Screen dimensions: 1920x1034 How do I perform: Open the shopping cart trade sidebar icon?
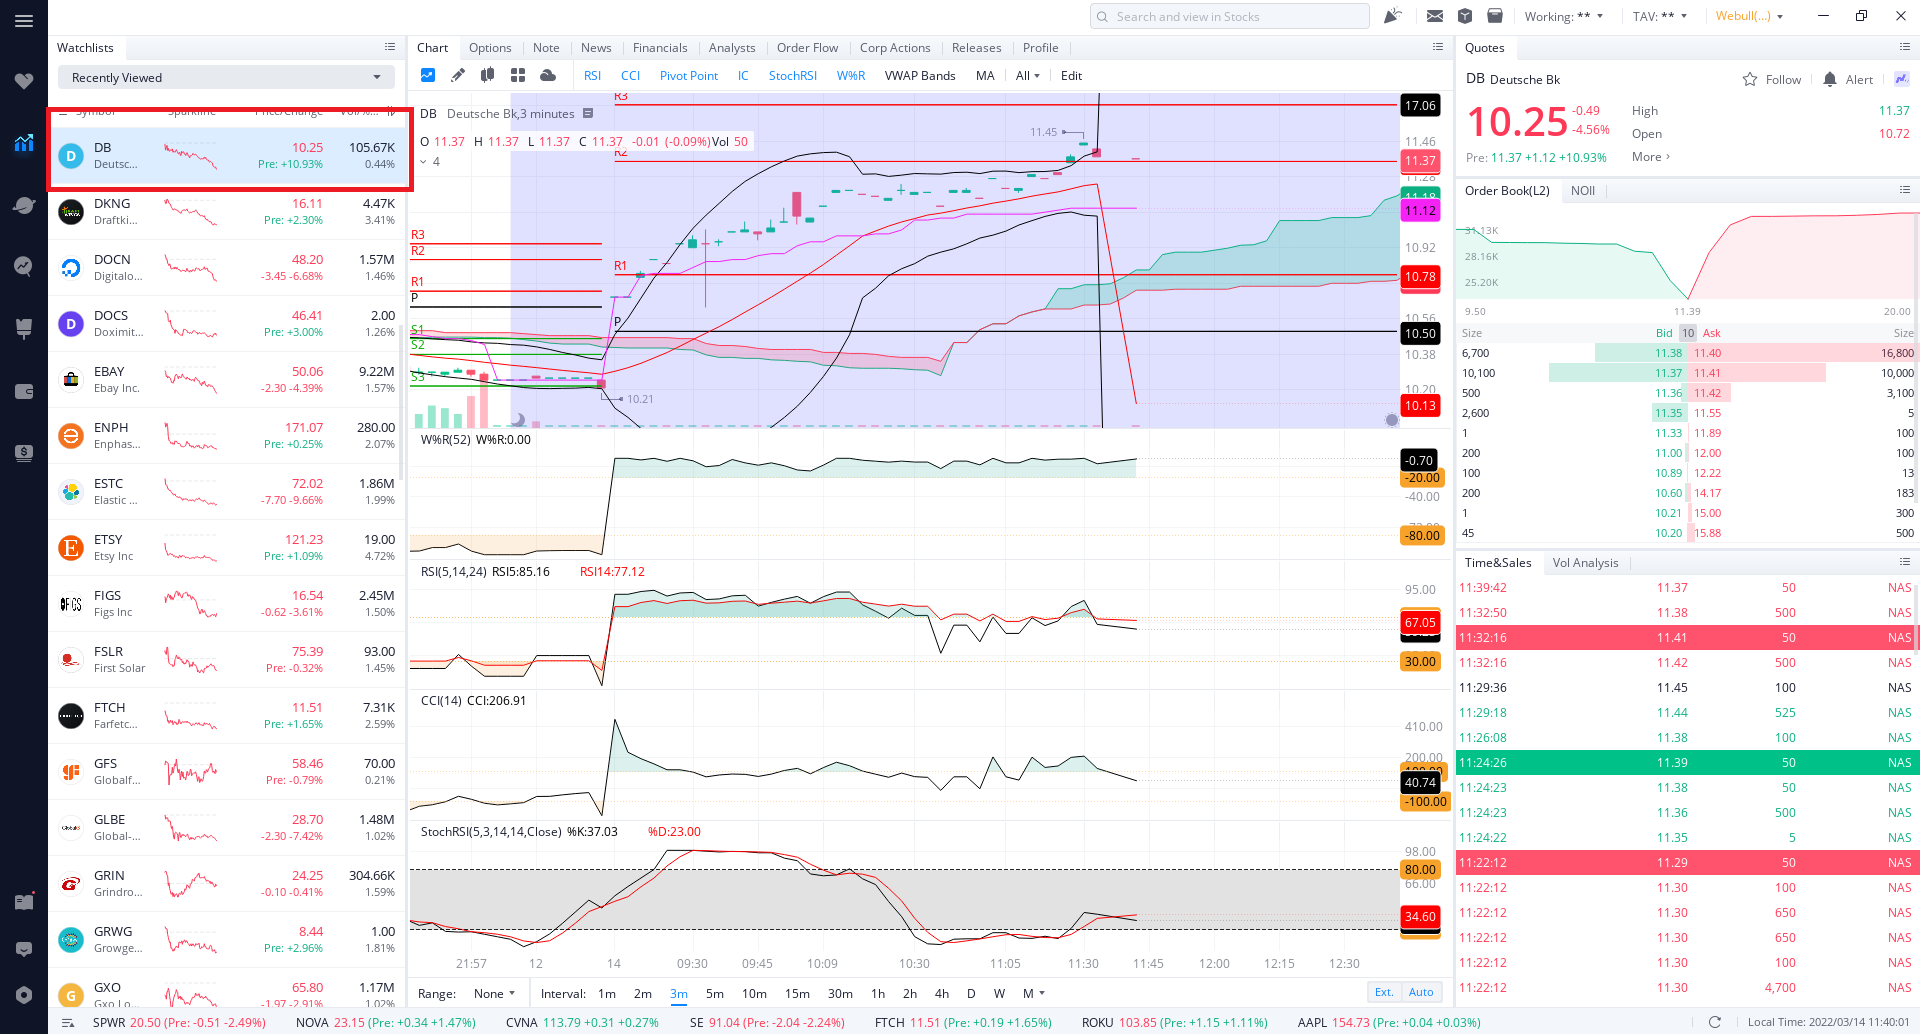pos(24,328)
